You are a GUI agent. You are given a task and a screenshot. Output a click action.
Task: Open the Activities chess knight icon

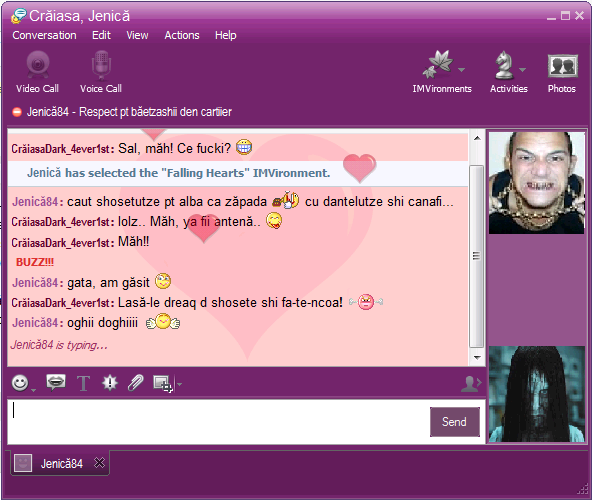504,65
